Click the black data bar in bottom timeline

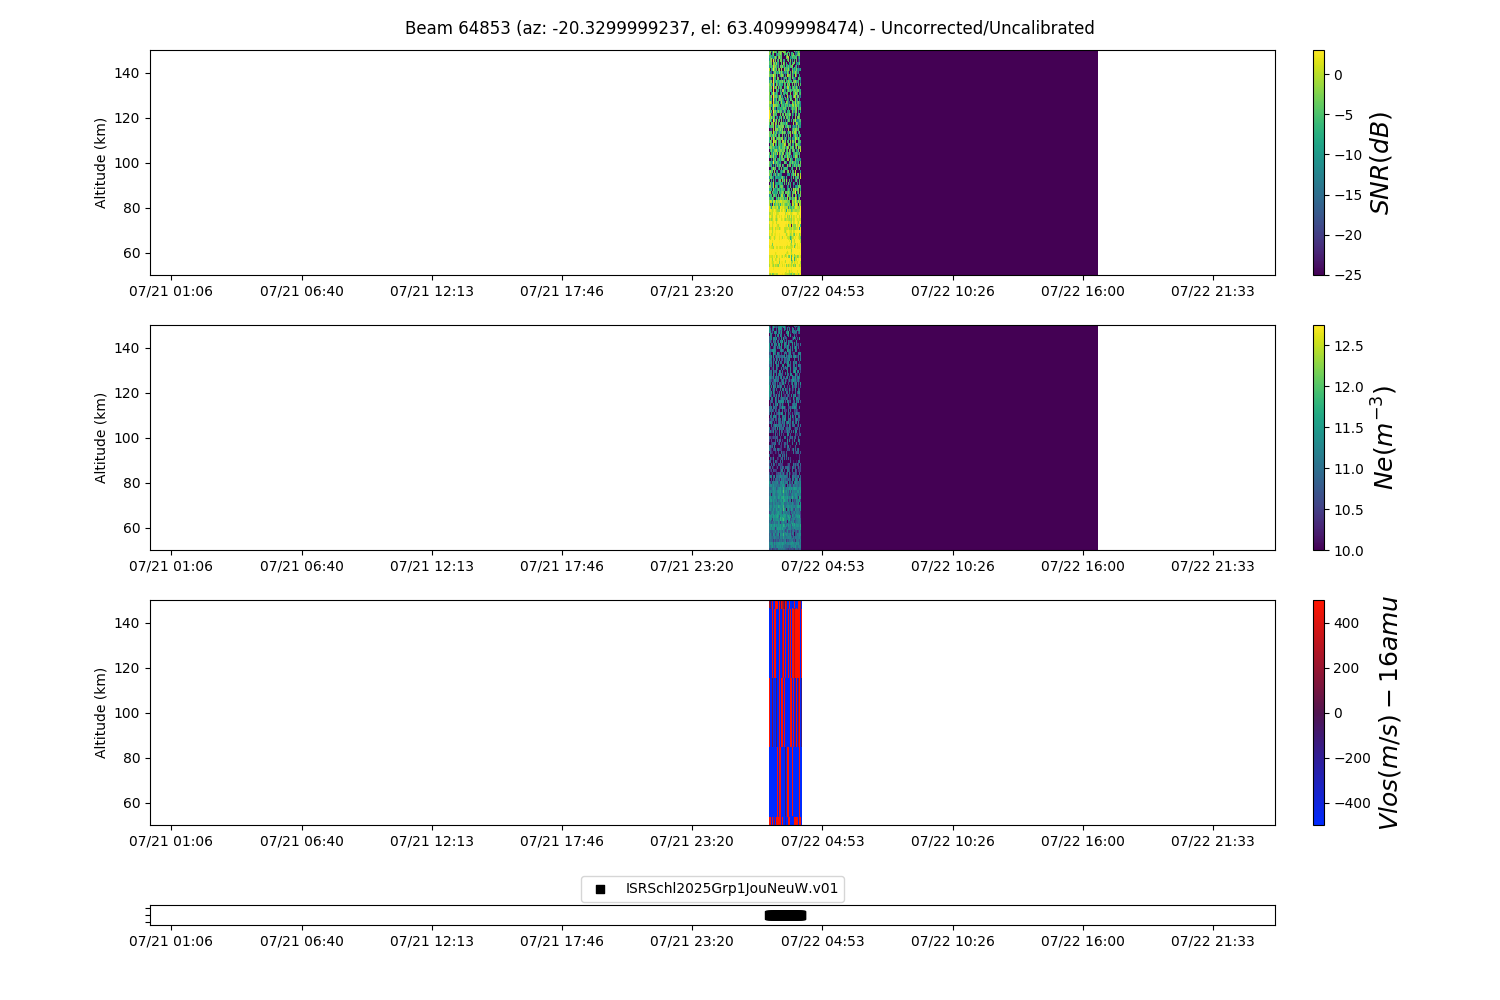[x=785, y=915]
